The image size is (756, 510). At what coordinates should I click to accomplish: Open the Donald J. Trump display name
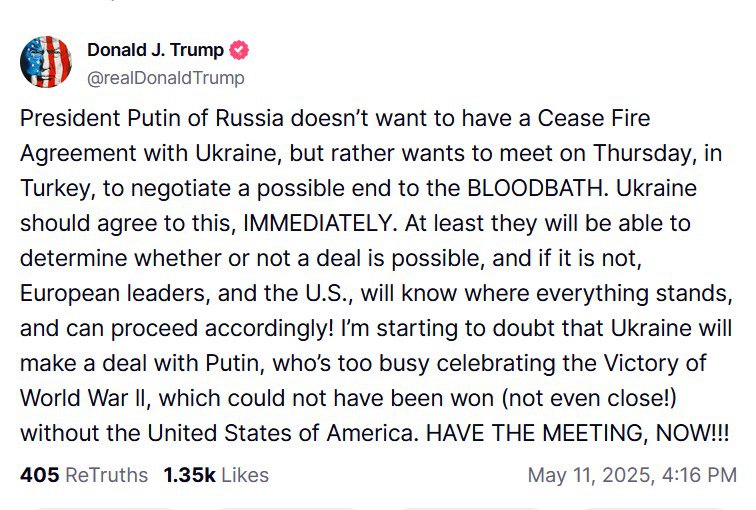(x=156, y=50)
